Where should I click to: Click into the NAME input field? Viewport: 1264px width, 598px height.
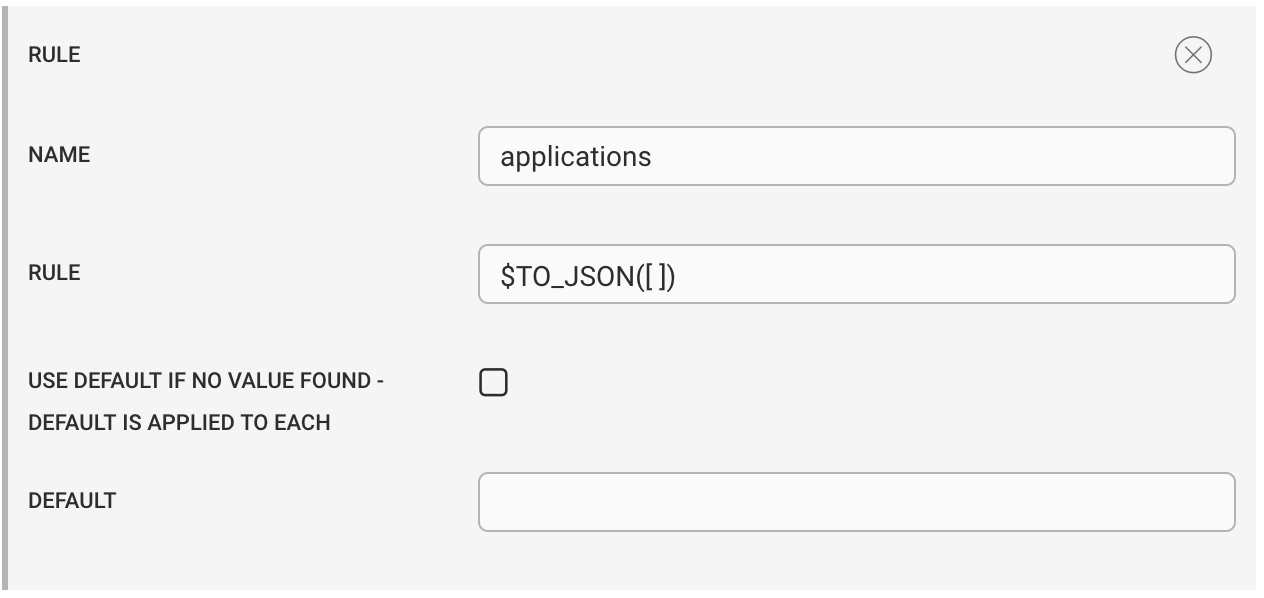coord(857,155)
